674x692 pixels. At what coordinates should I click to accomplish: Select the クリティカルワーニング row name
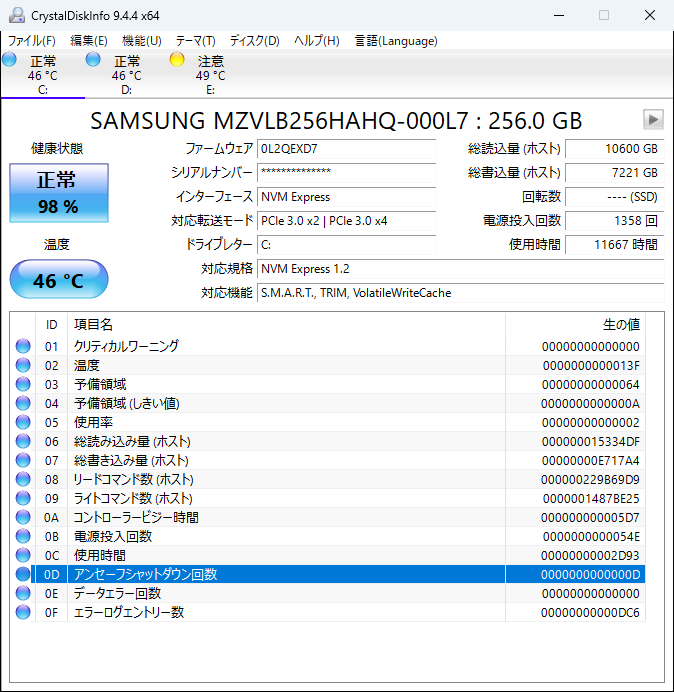[x=126, y=346]
